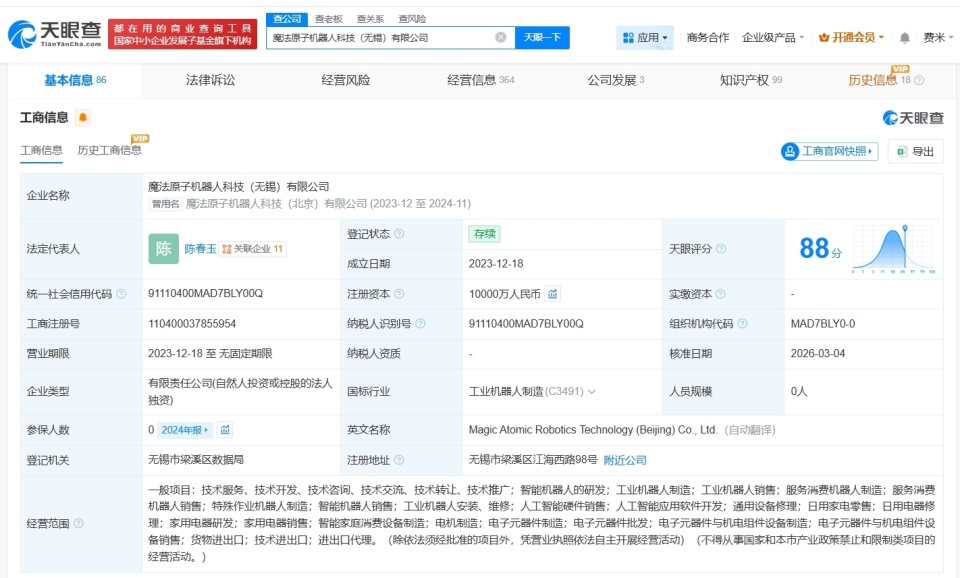This screenshot has width=960, height=578.
Task: Expand 工业机器人制造(C3491) industry chevron
Action: 594,390
